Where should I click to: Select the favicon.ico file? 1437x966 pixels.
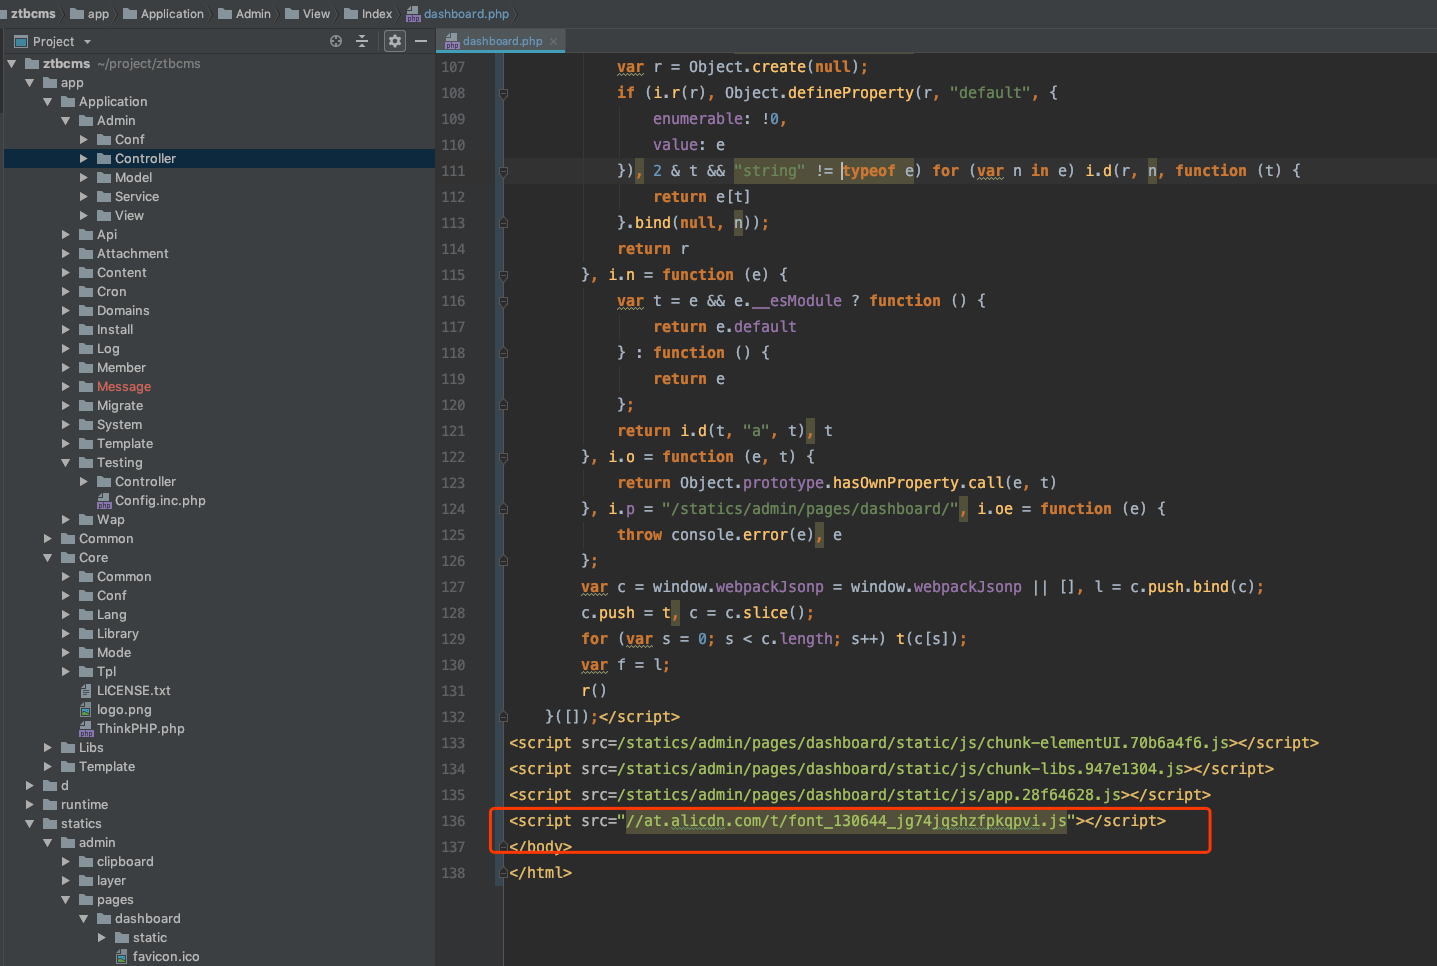click(166, 956)
